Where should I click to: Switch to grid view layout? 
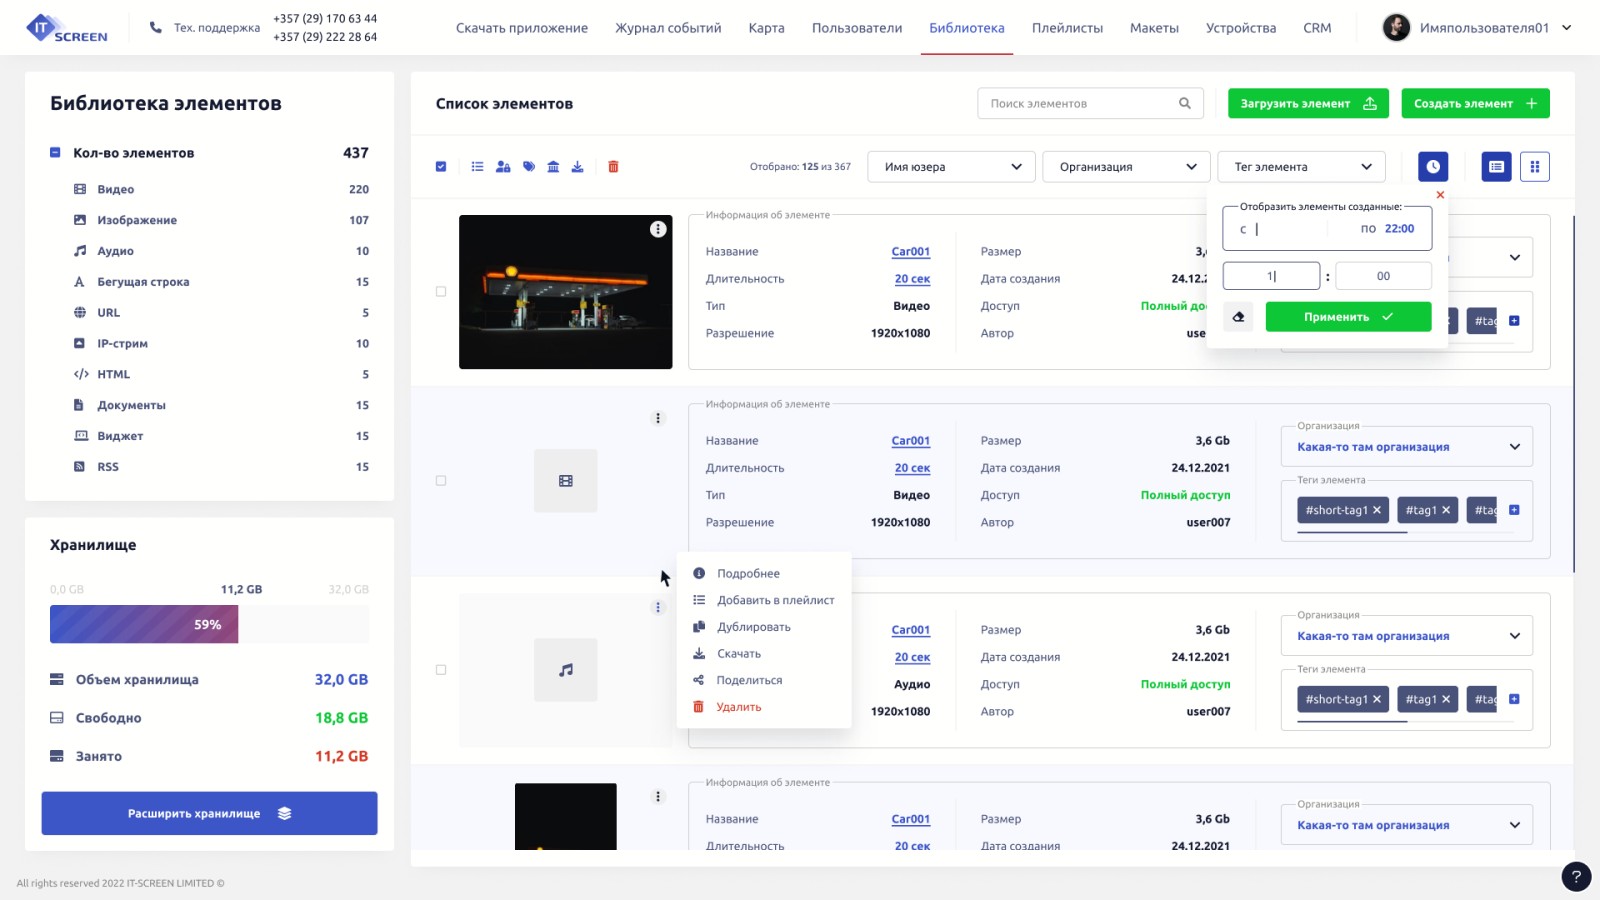tap(1534, 167)
